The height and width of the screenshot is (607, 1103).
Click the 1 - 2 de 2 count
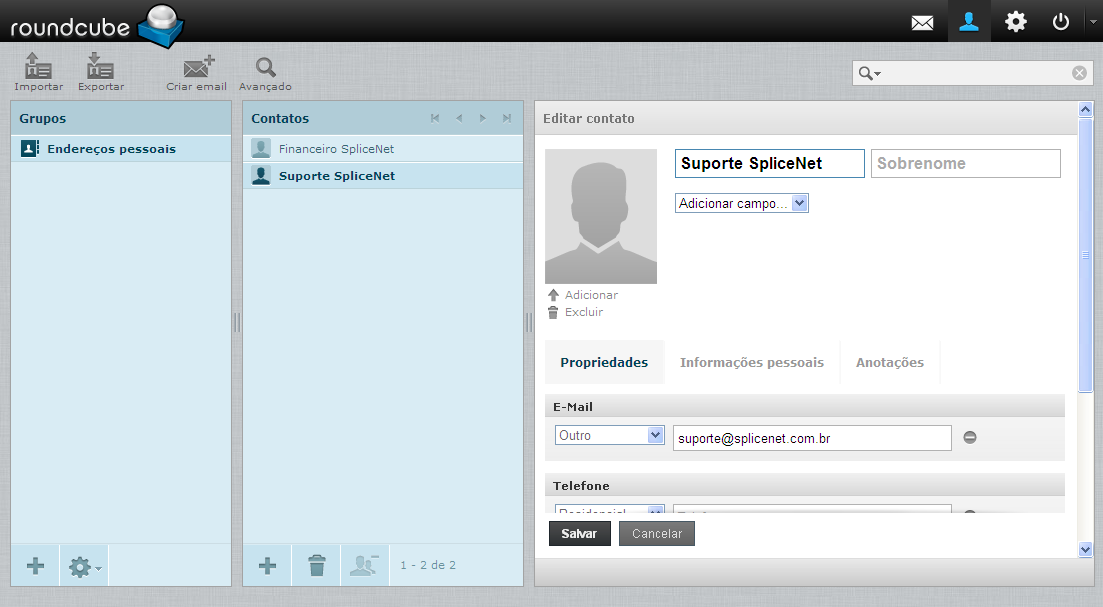428,565
